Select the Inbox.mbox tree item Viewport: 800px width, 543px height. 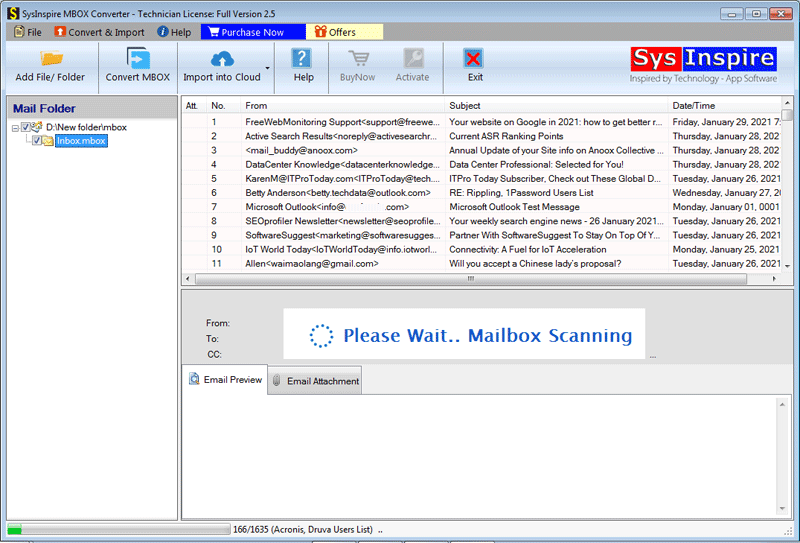coord(81,141)
